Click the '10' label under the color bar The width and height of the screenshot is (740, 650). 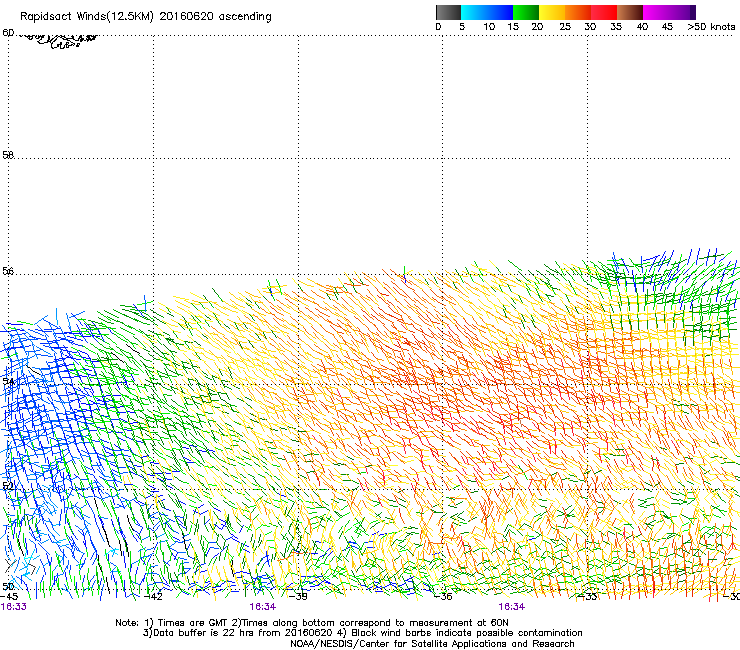[x=489, y=27]
